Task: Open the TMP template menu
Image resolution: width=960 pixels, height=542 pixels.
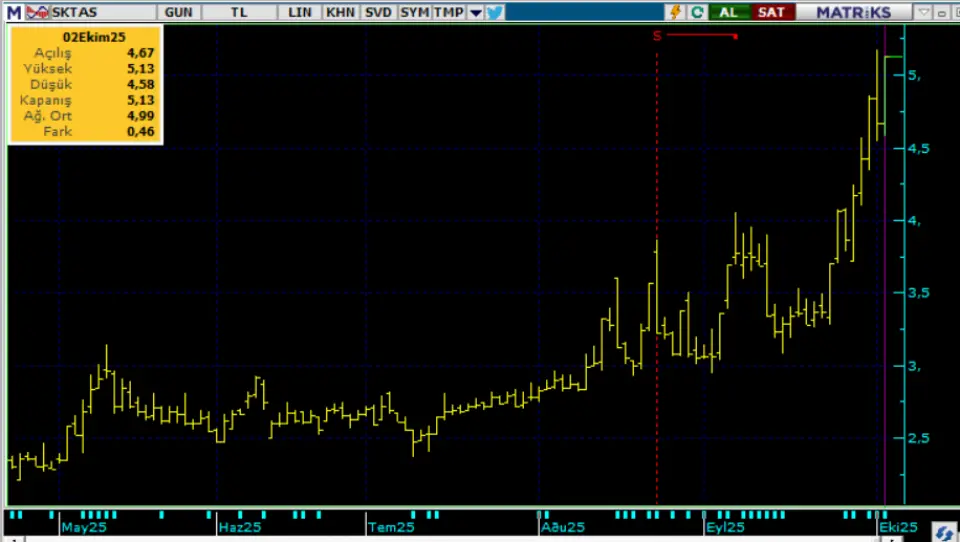Action: [448, 13]
